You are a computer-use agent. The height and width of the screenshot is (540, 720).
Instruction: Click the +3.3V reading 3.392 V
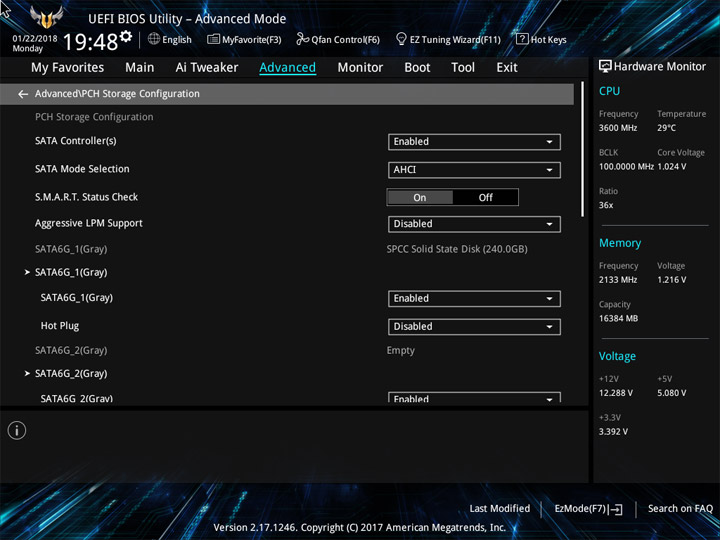tap(613, 432)
